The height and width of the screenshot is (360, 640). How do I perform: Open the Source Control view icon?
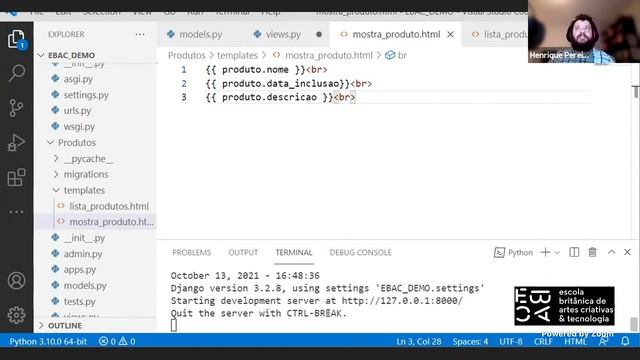16,108
